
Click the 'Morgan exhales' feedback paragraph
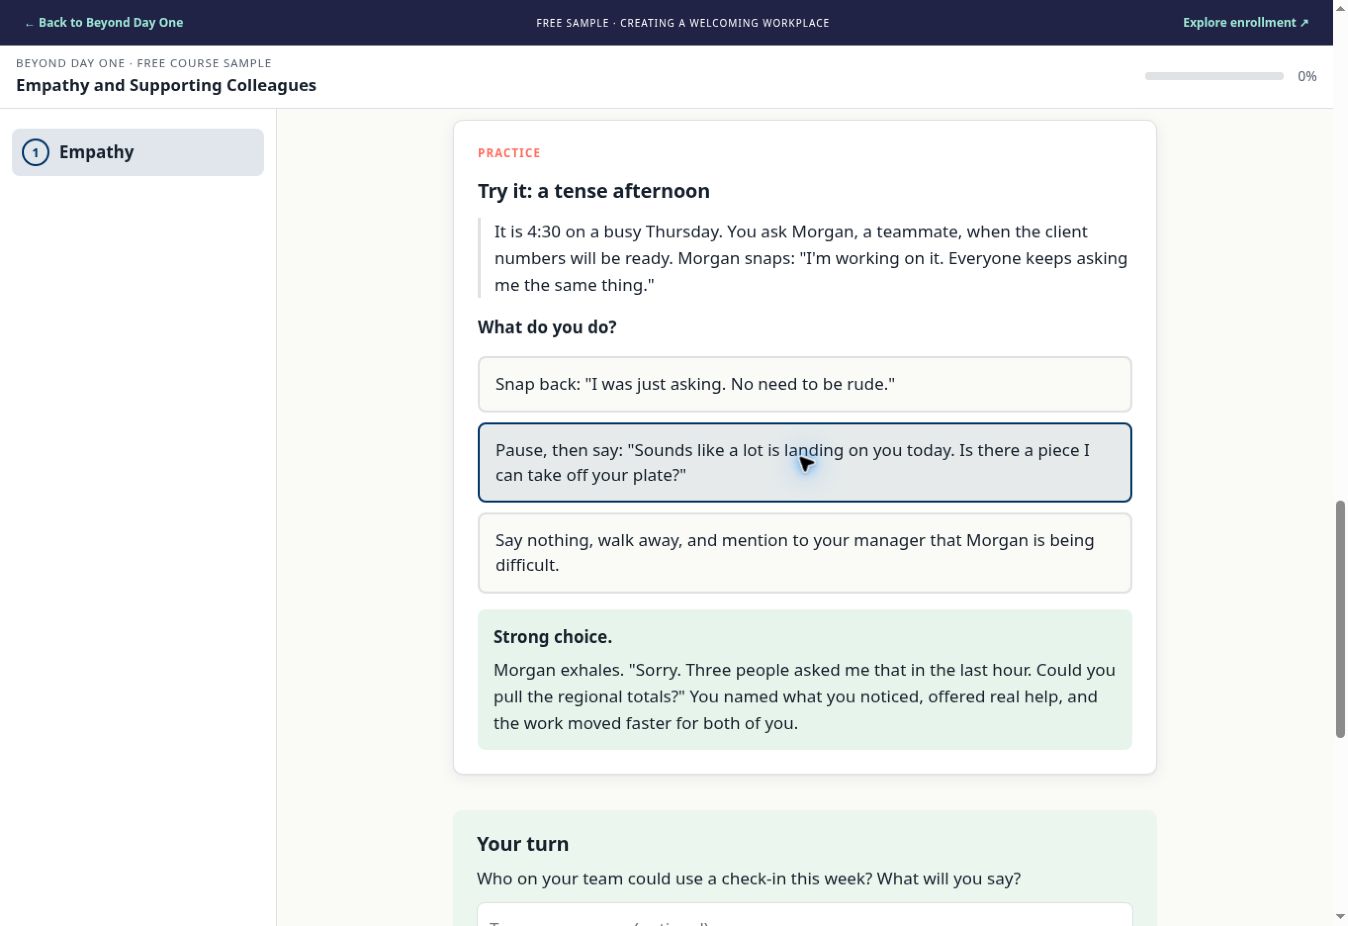(804, 696)
